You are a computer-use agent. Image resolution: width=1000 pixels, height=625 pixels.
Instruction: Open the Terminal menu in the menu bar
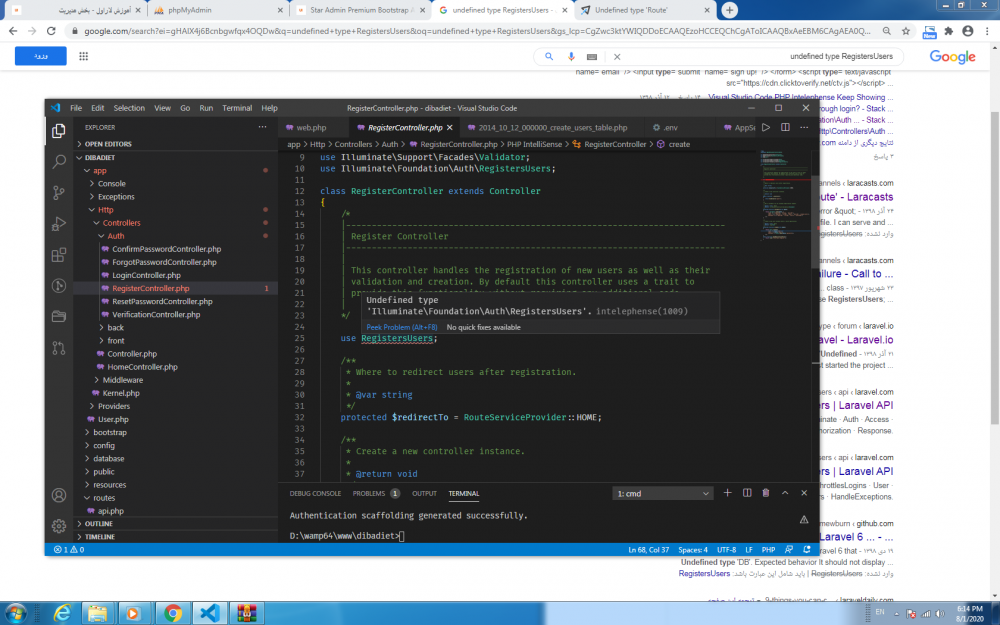237,108
